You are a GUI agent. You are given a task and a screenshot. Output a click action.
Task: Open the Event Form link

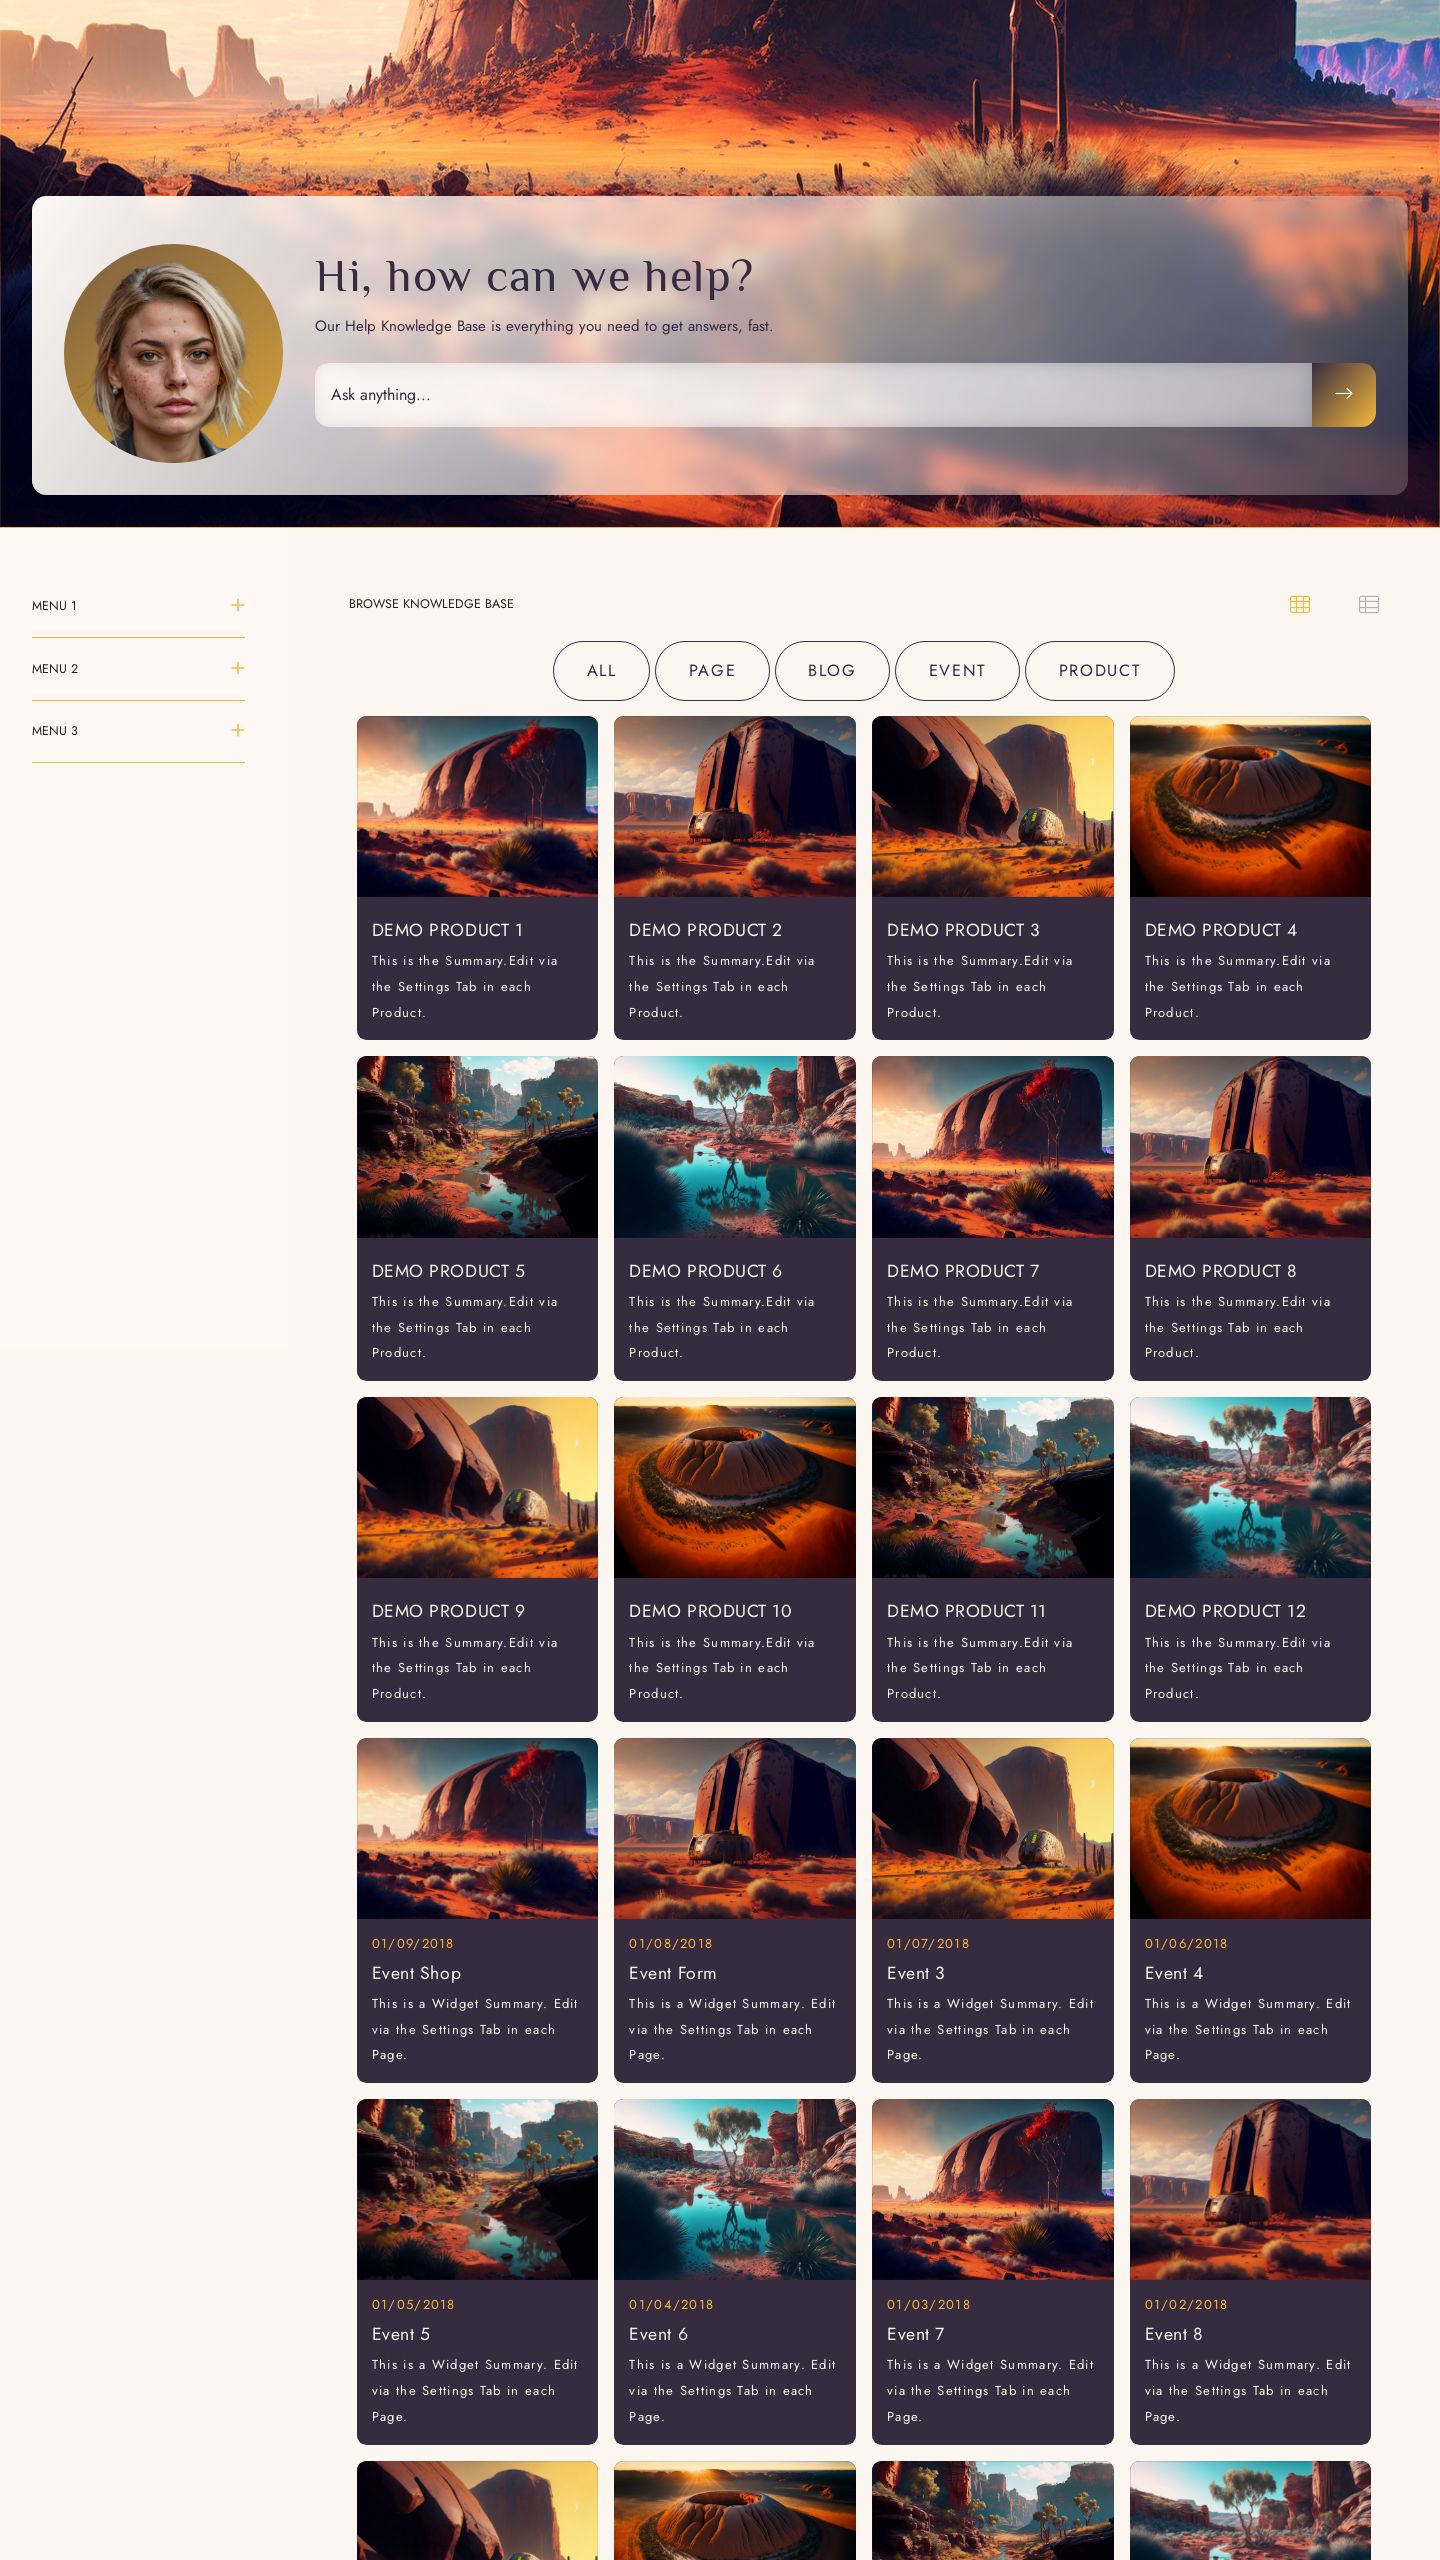click(672, 1973)
